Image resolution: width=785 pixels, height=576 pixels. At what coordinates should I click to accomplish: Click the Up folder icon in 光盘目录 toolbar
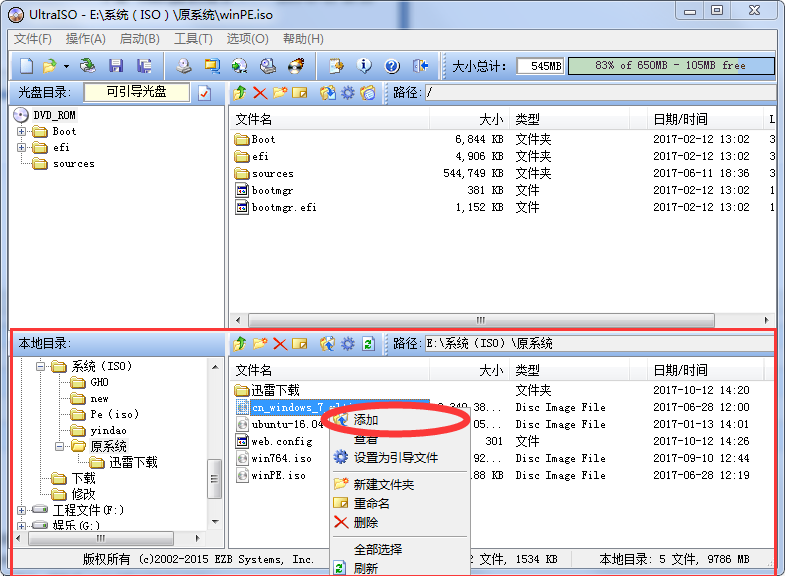(240, 93)
